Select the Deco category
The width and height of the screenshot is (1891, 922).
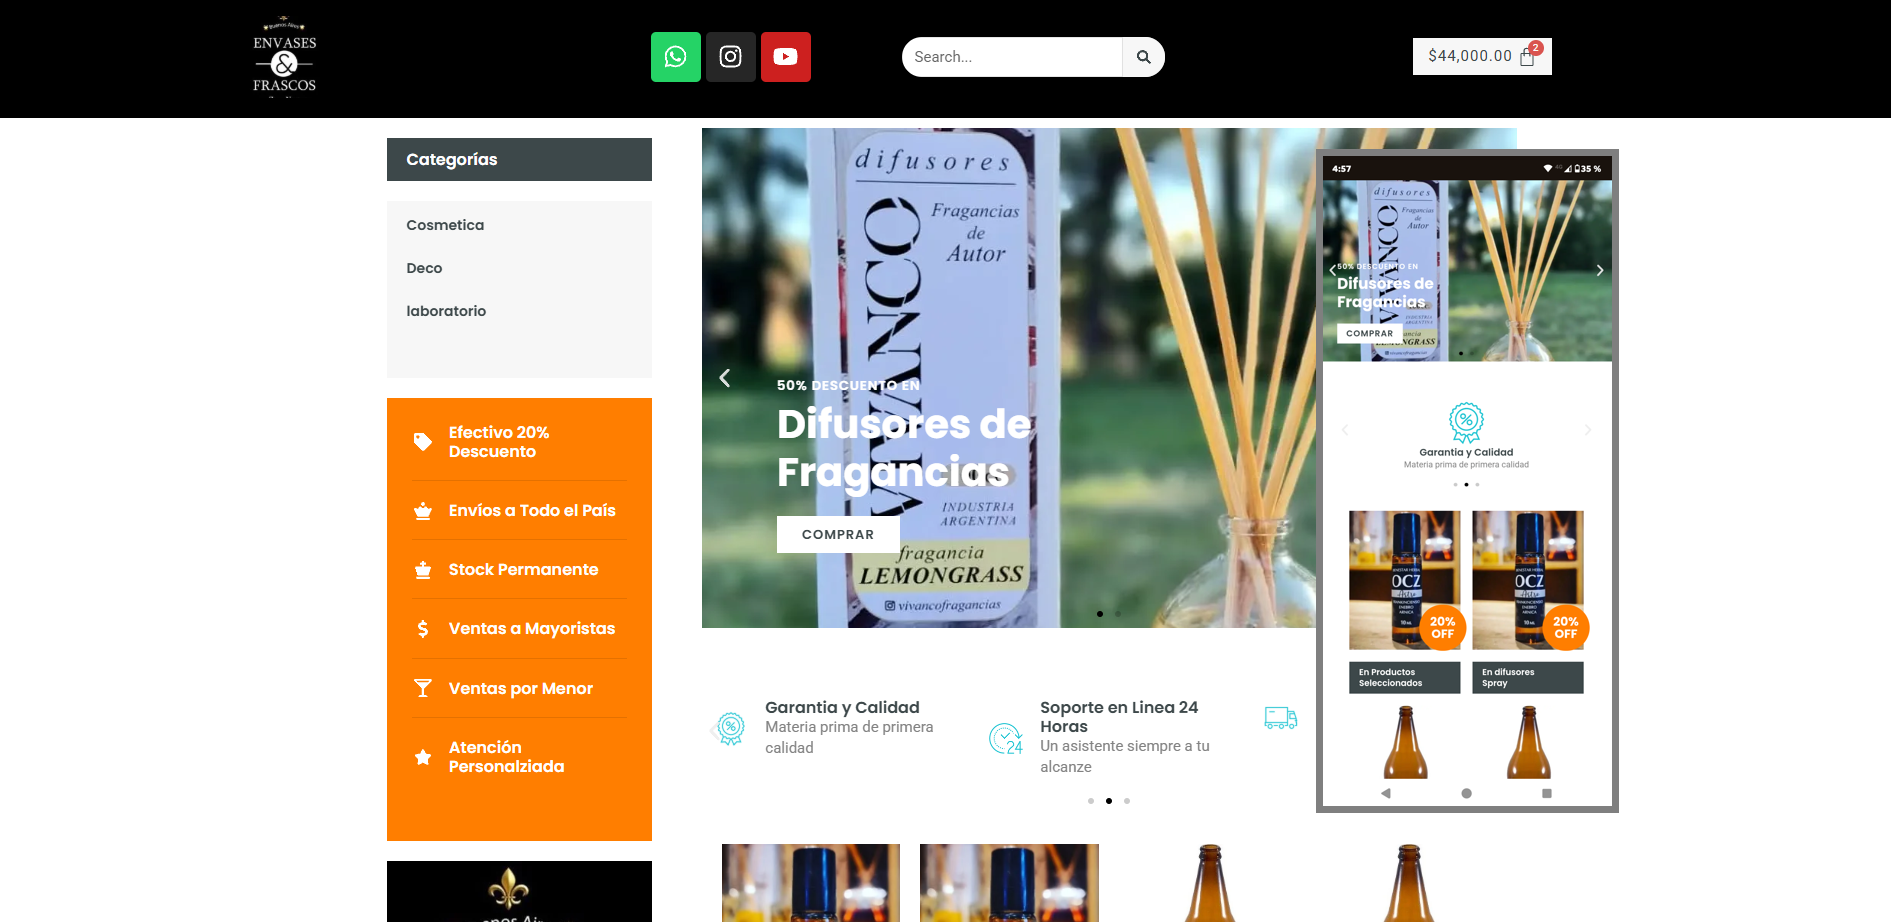point(424,268)
